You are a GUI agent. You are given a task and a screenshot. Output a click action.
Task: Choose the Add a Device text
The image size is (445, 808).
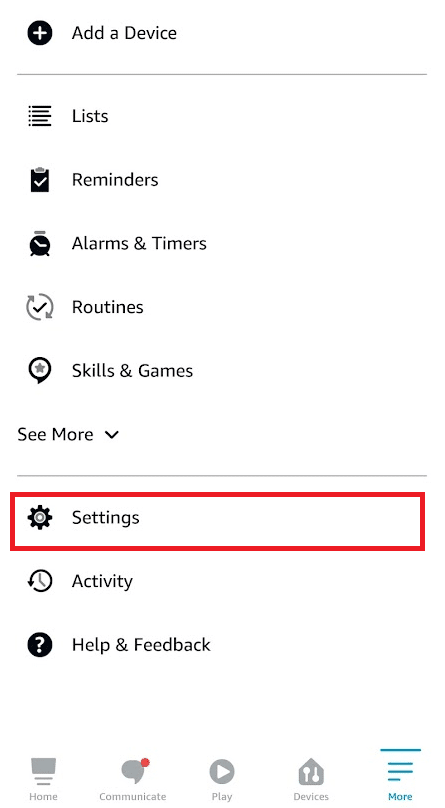tap(125, 33)
